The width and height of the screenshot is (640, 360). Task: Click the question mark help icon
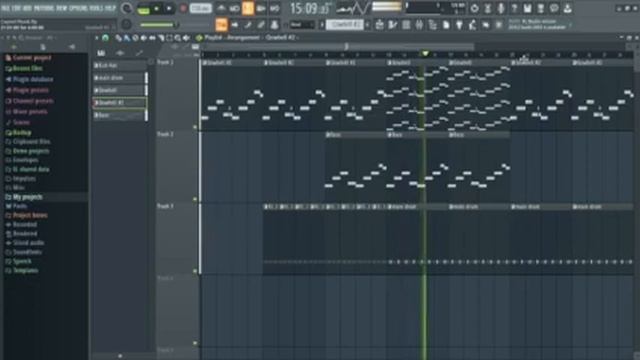point(514,8)
